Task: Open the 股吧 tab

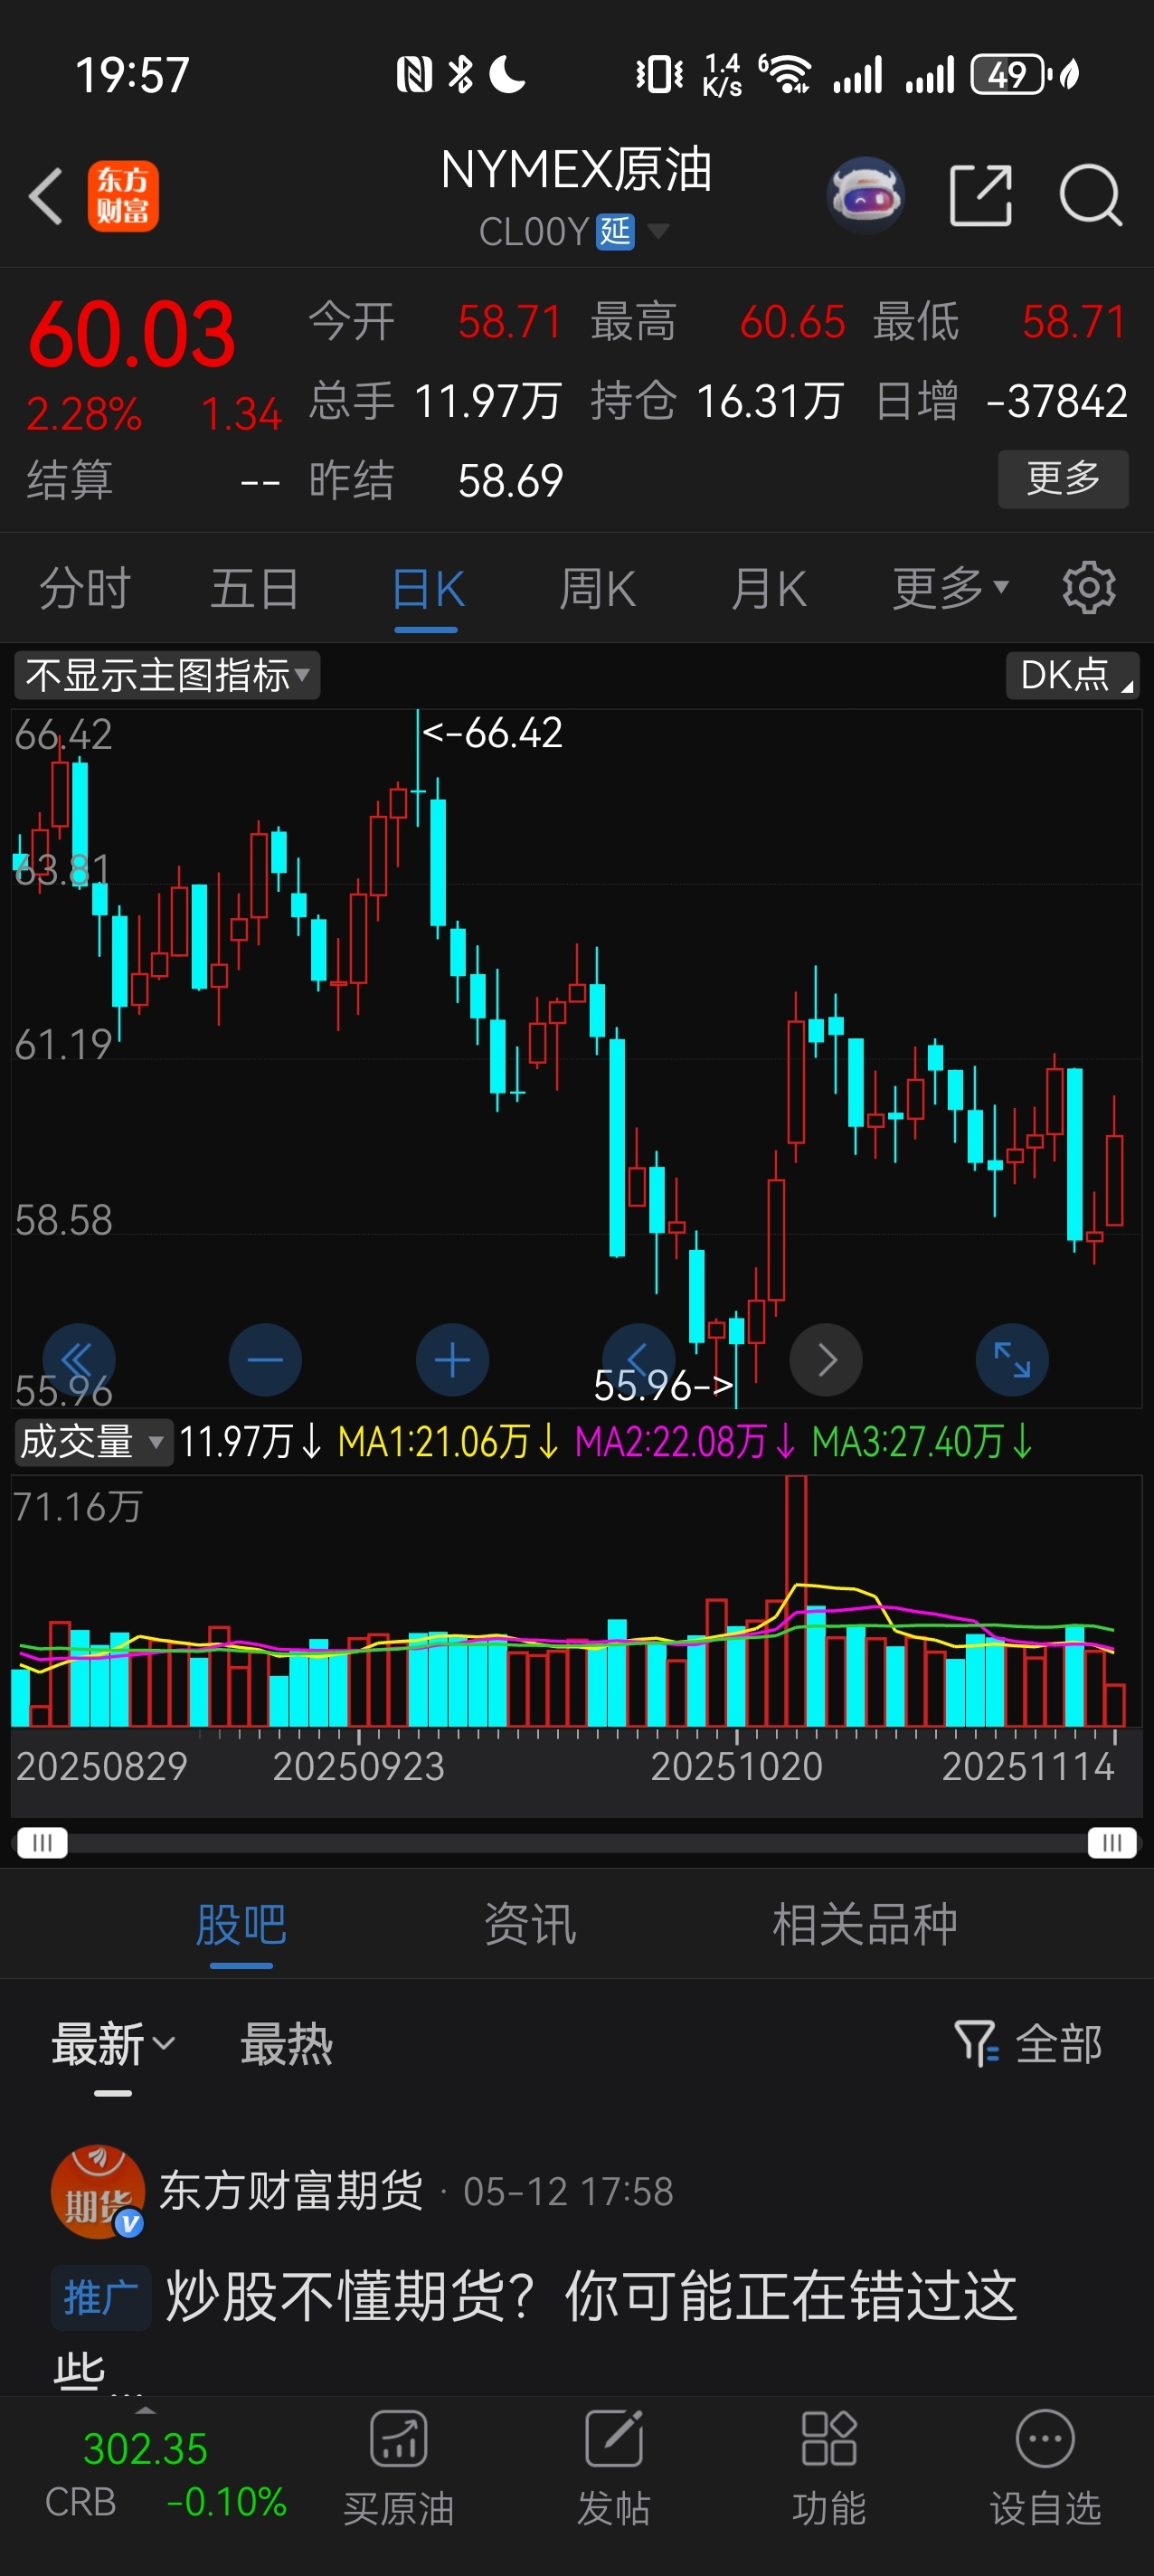Action: [x=241, y=1924]
